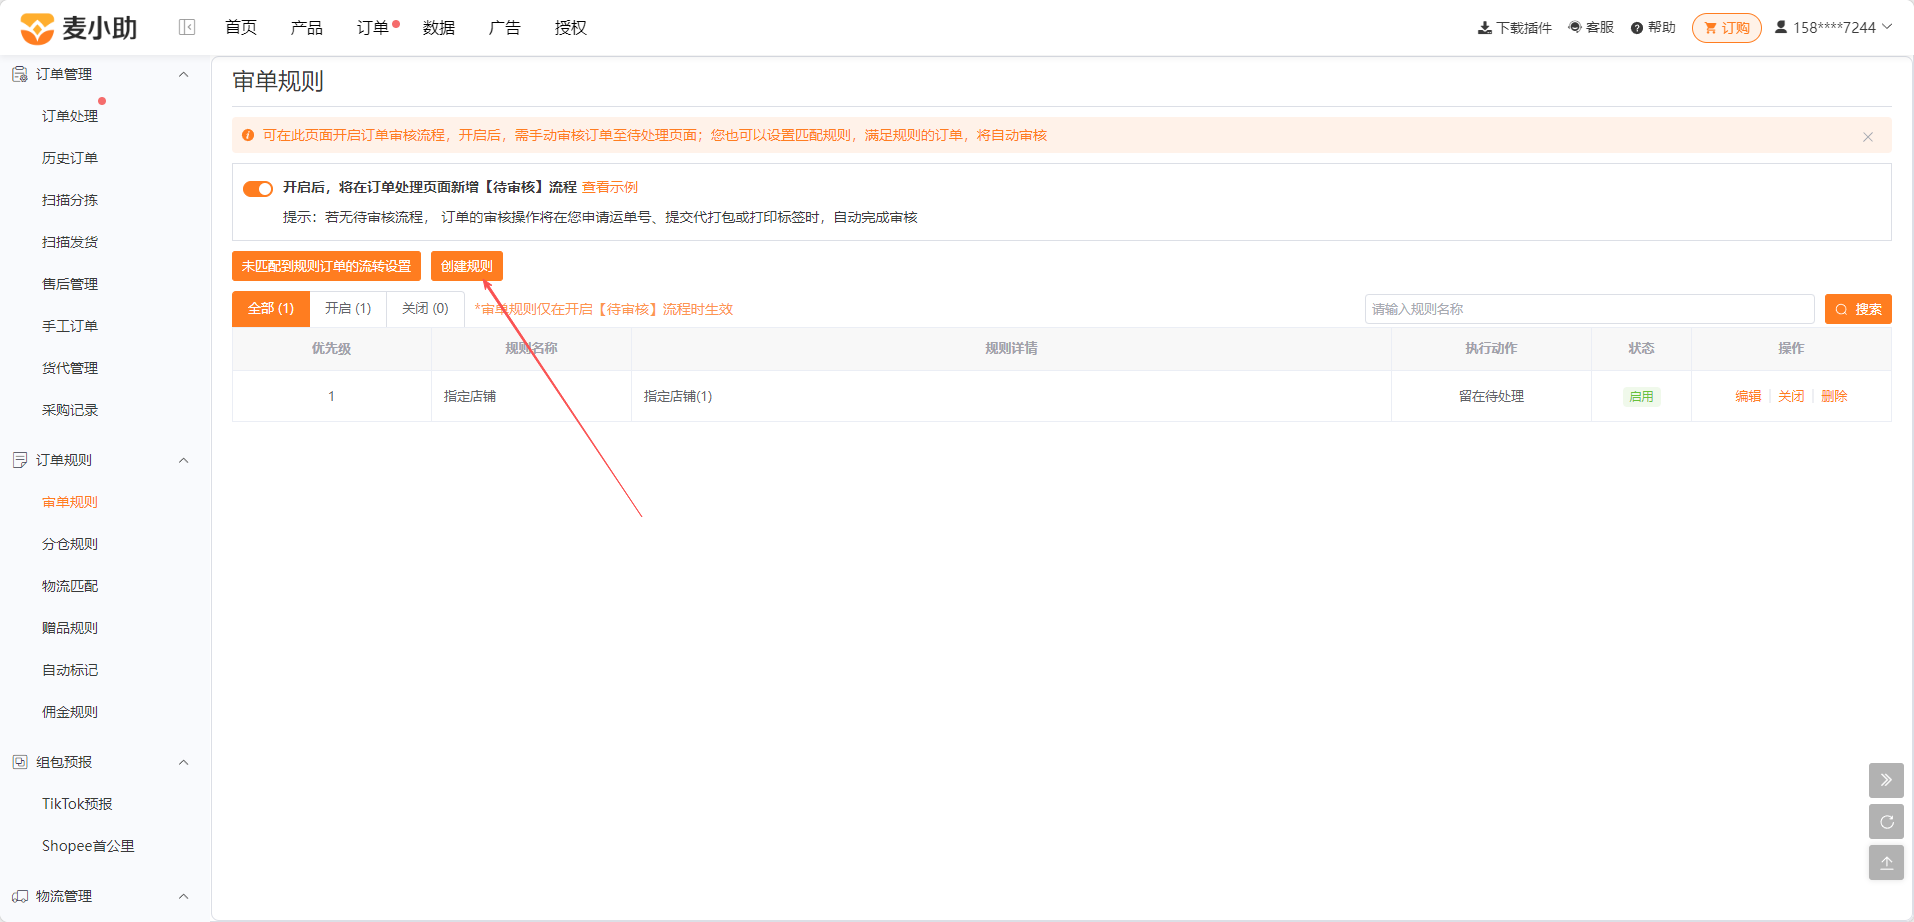This screenshot has width=1914, height=922.
Task: Click the refresh floating icon
Action: tap(1886, 822)
